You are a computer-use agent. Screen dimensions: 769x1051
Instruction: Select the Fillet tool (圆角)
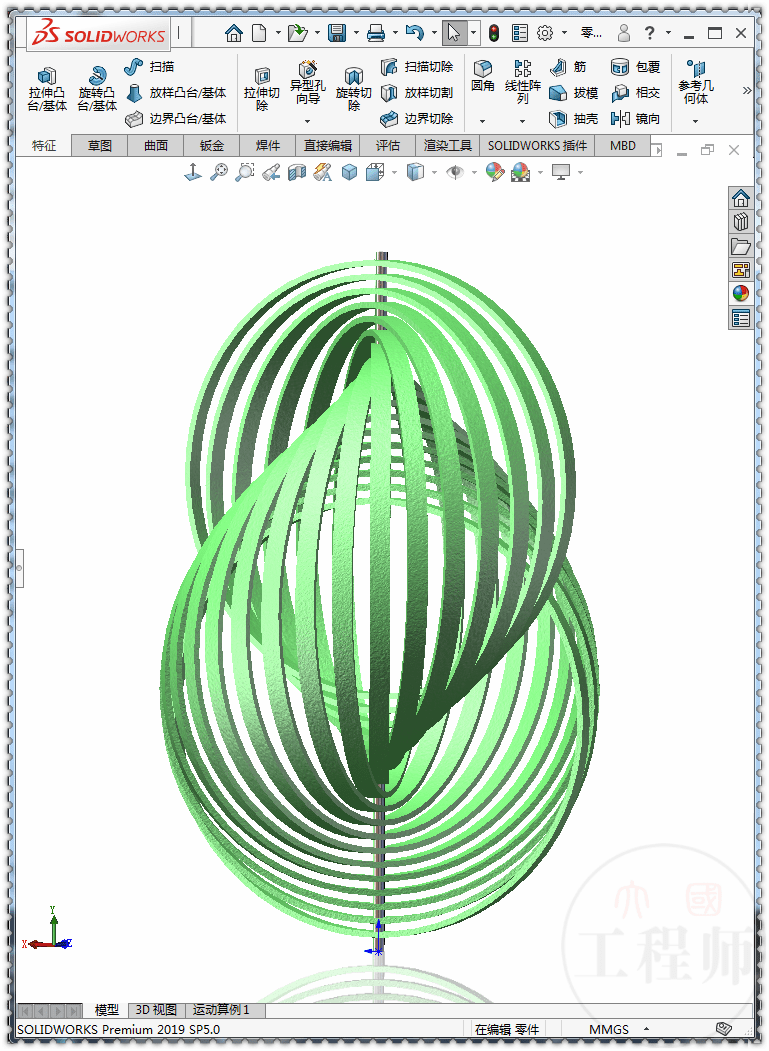pyautogui.click(x=483, y=76)
